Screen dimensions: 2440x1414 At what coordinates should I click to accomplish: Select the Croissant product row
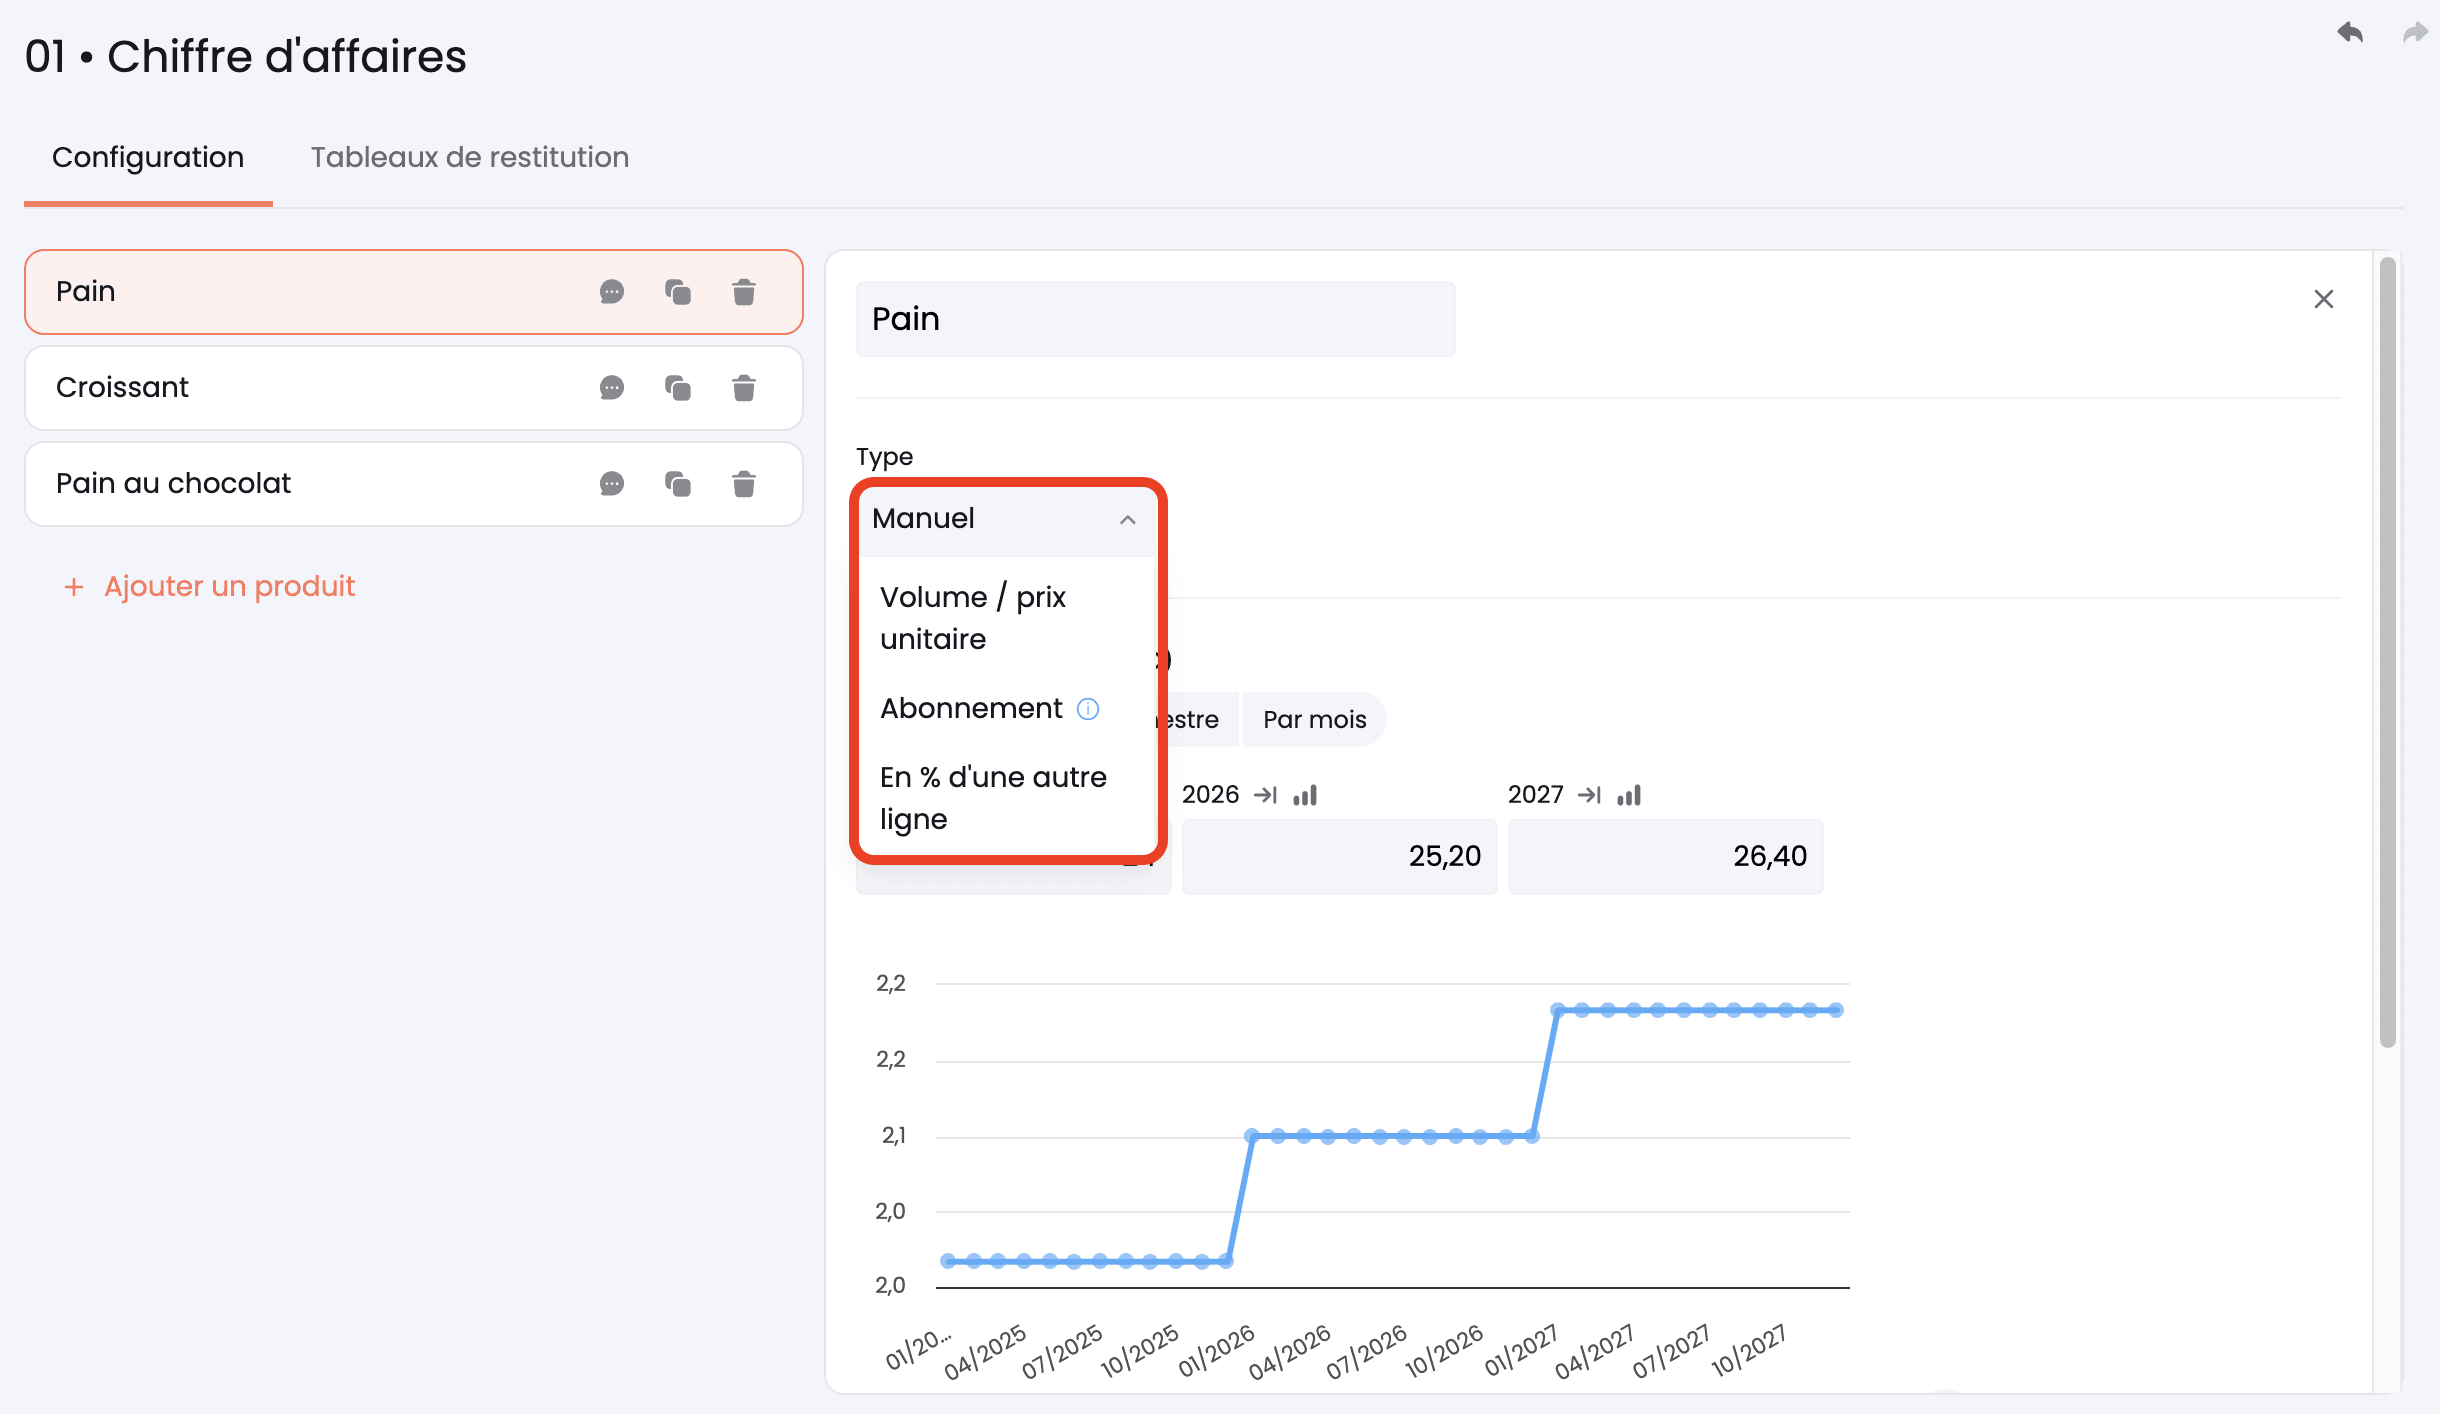[414, 388]
